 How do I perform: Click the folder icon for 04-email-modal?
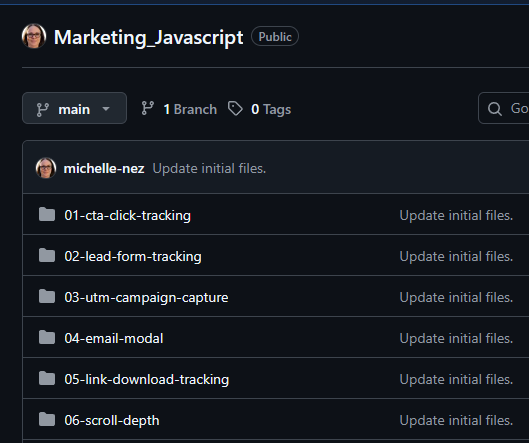pos(47,337)
